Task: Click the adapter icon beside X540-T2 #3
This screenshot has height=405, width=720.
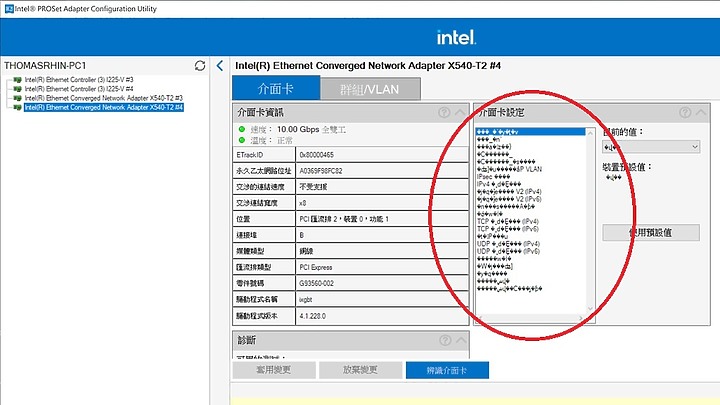Action: pyautogui.click(x=17, y=98)
